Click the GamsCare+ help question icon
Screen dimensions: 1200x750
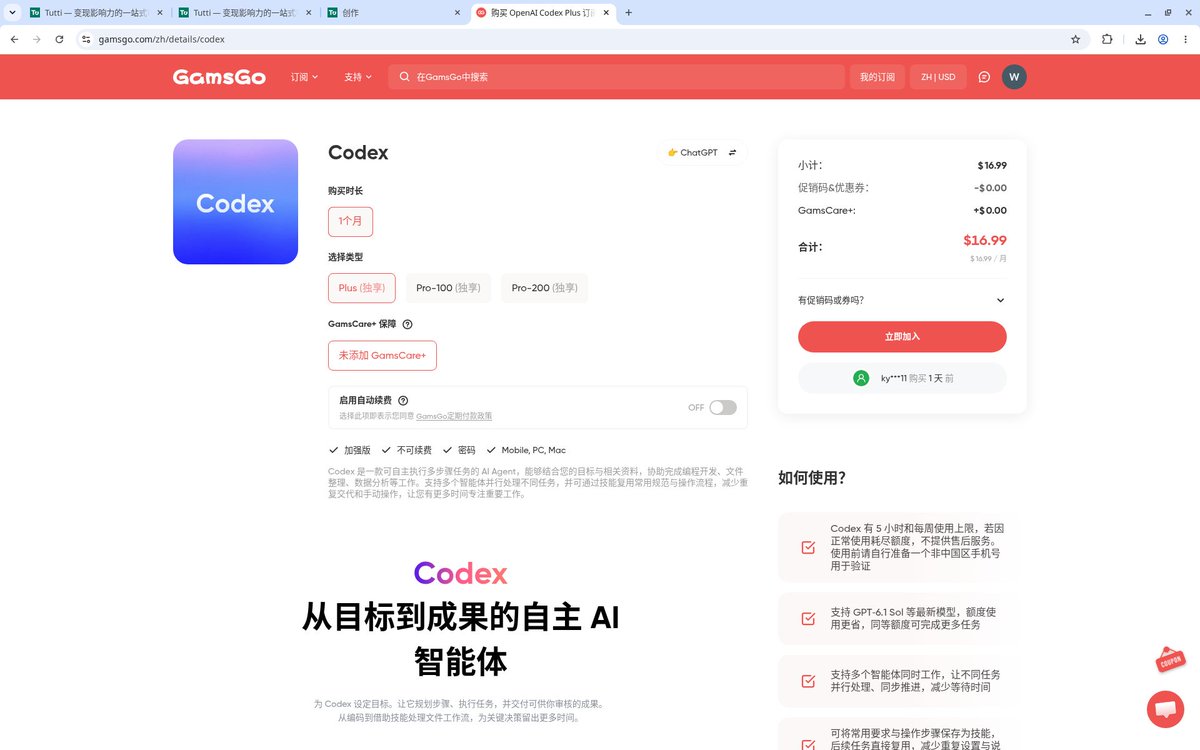pos(407,324)
